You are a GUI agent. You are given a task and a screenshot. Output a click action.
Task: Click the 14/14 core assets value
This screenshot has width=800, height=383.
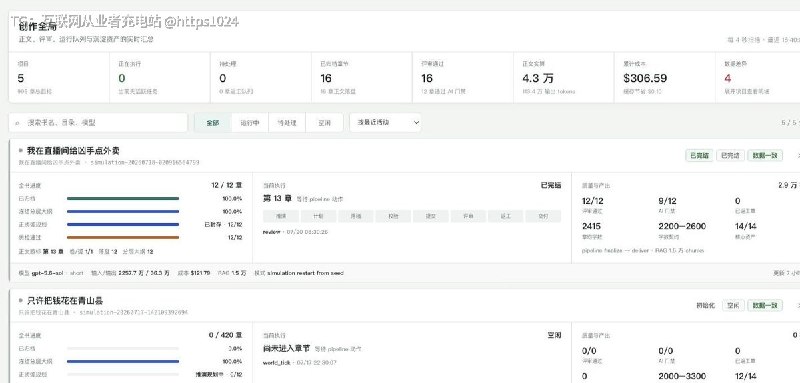(x=745, y=226)
